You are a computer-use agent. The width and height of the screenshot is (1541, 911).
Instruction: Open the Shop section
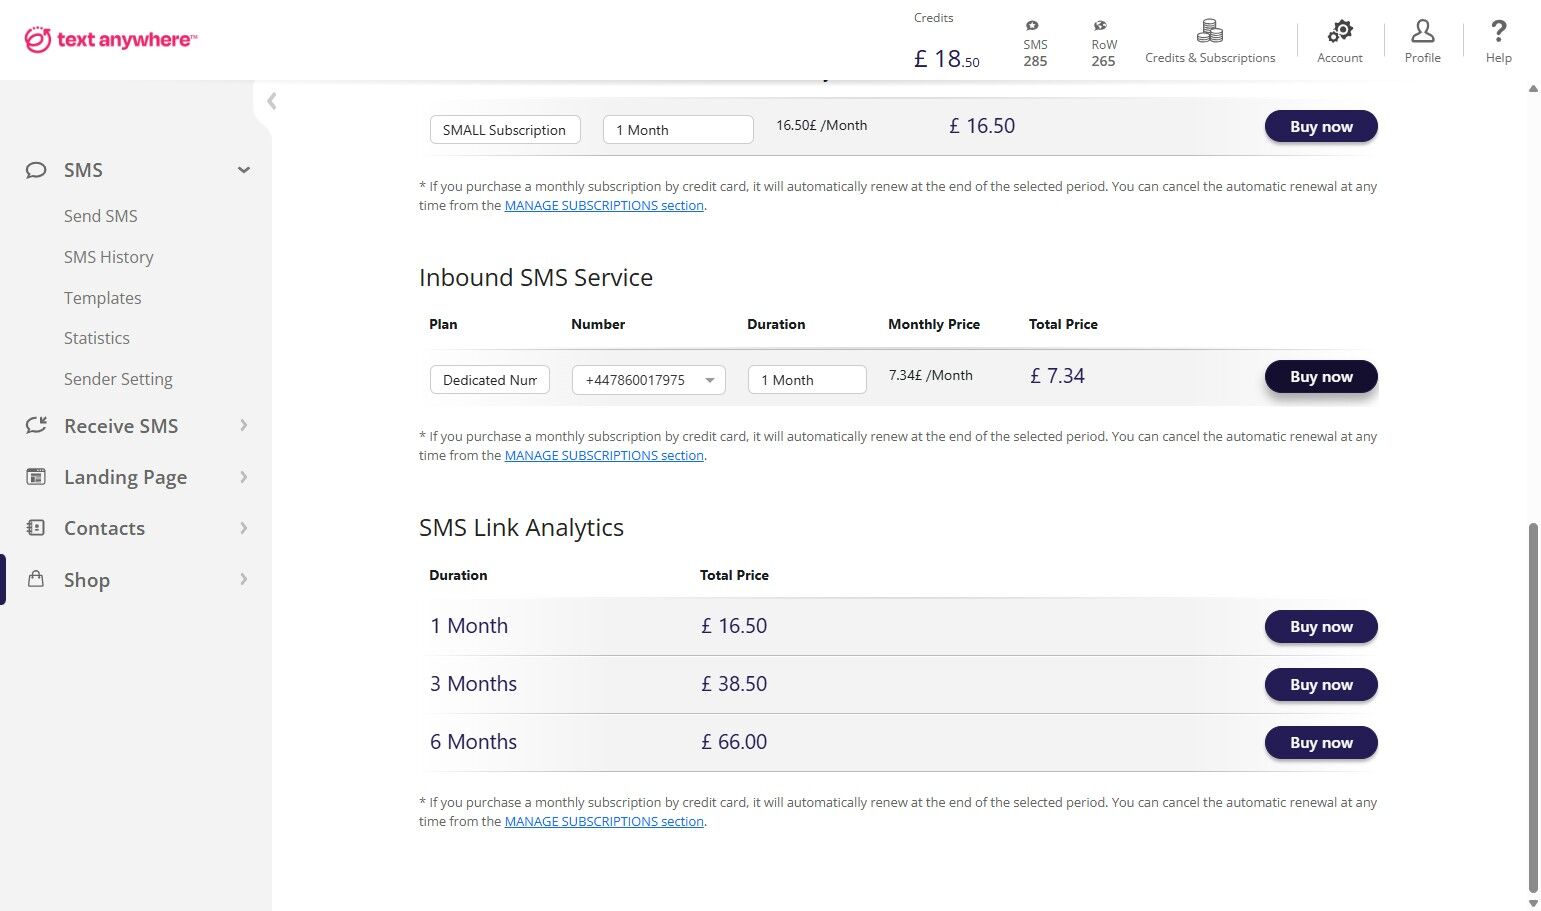click(86, 580)
